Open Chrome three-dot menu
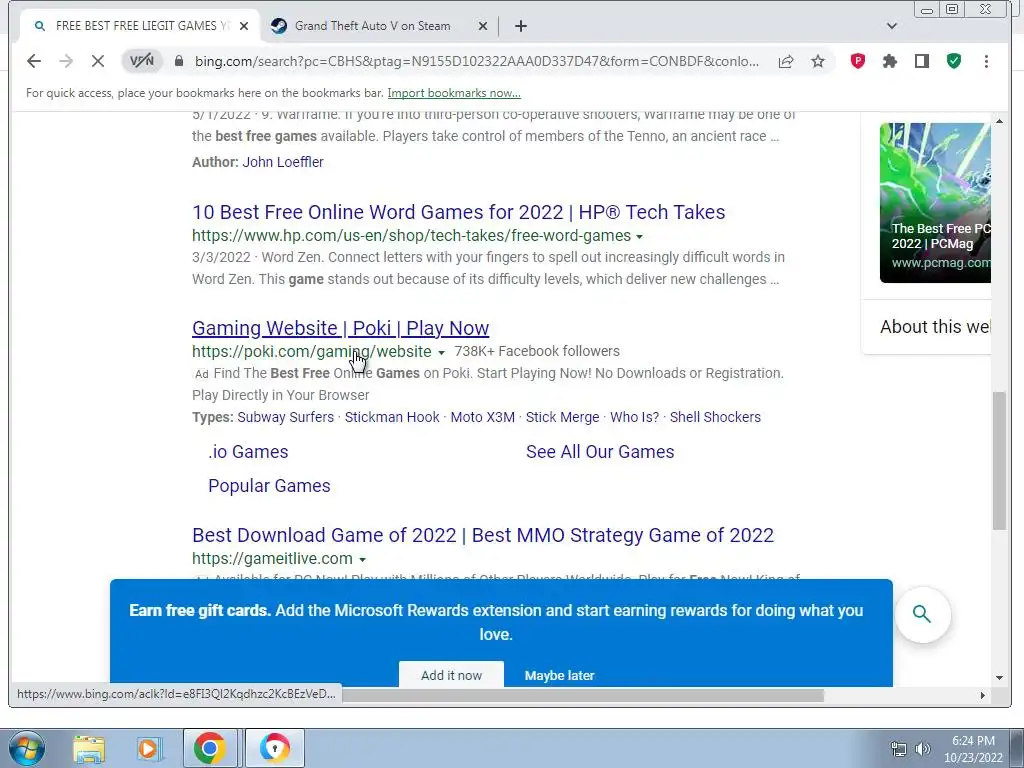 [x=986, y=61]
